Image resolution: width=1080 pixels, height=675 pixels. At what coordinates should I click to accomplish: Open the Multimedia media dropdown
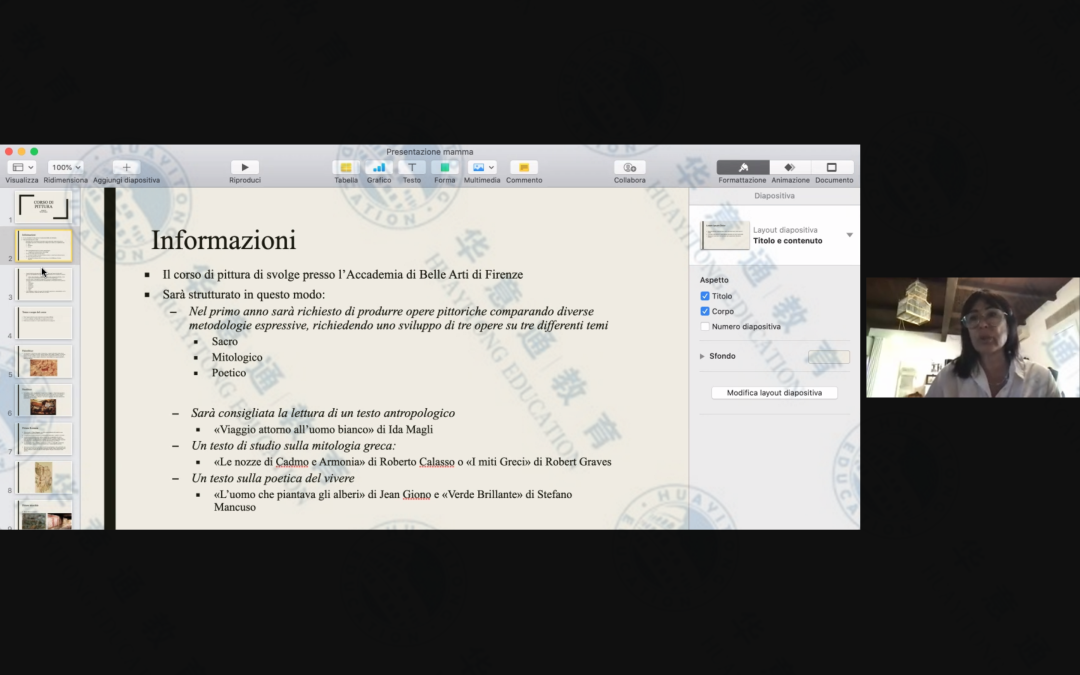[x=482, y=167]
